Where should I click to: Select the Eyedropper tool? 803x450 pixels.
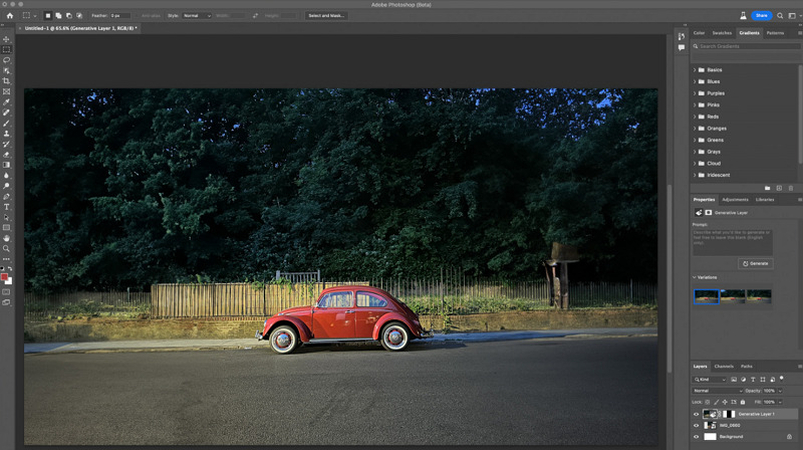pos(6,102)
